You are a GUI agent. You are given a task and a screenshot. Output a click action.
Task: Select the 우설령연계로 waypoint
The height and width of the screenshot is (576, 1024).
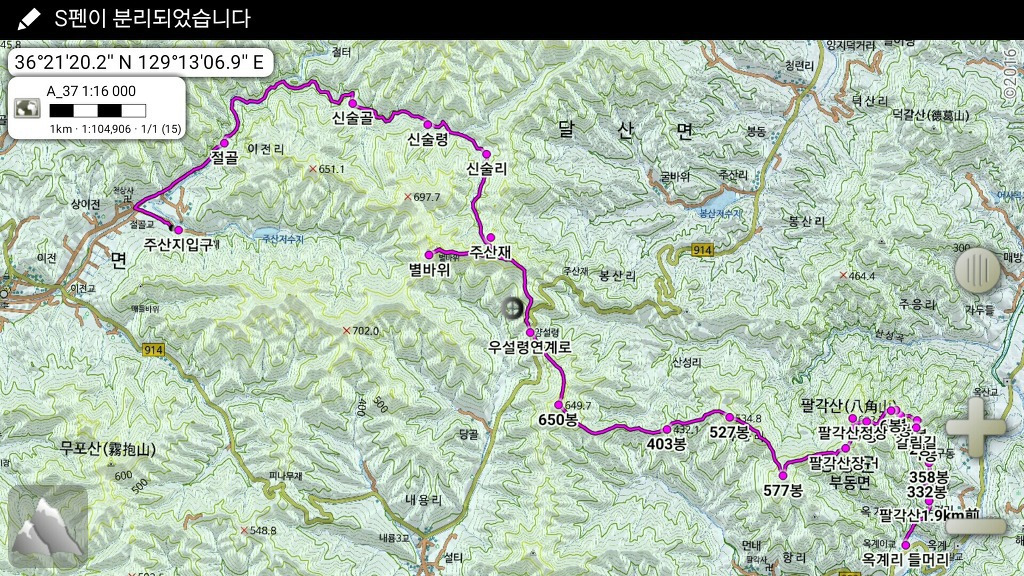(530, 332)
